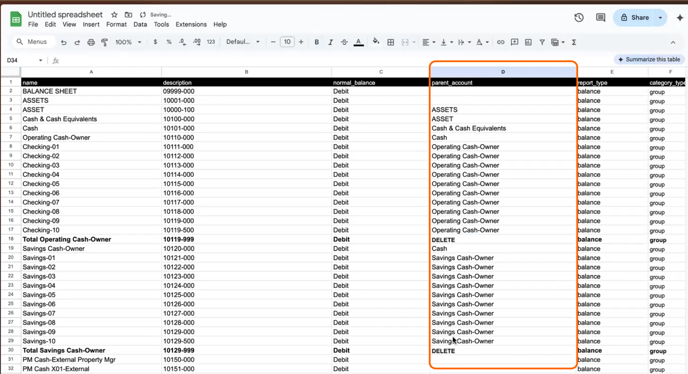Open filter views dropdown
The image size is (688, 374).
[558, 42]
